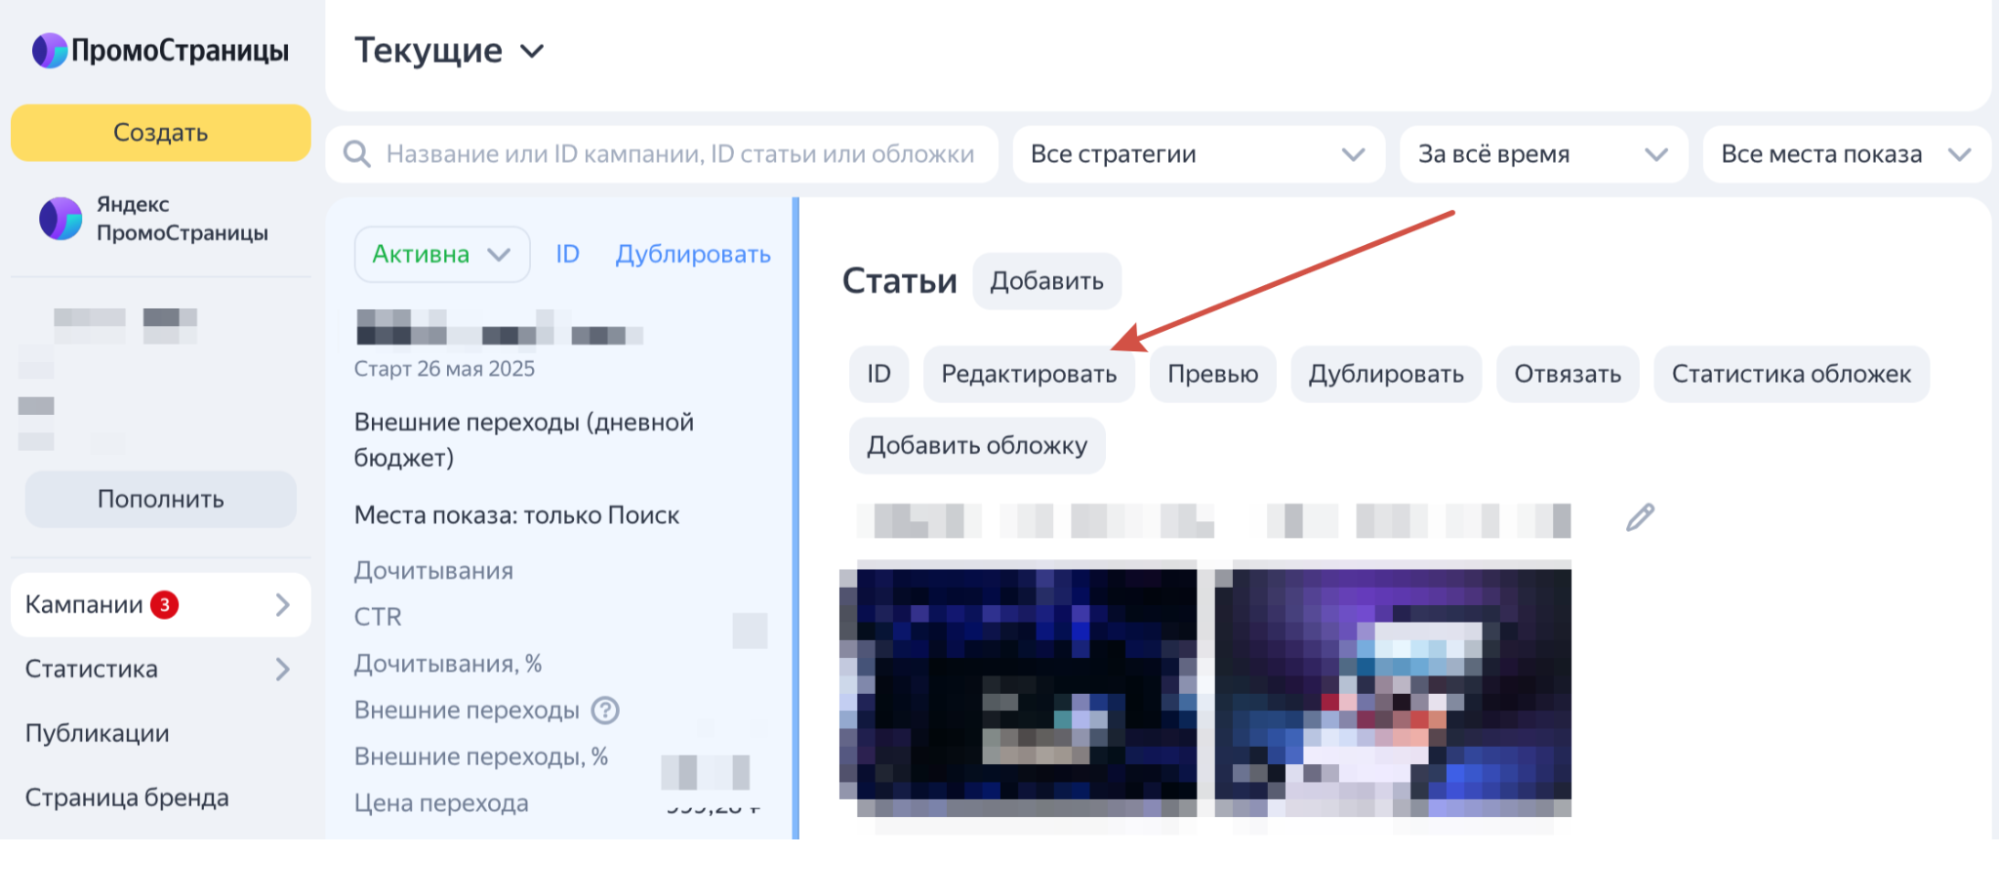Click the Статьи section heading

(x=900, y=281)
